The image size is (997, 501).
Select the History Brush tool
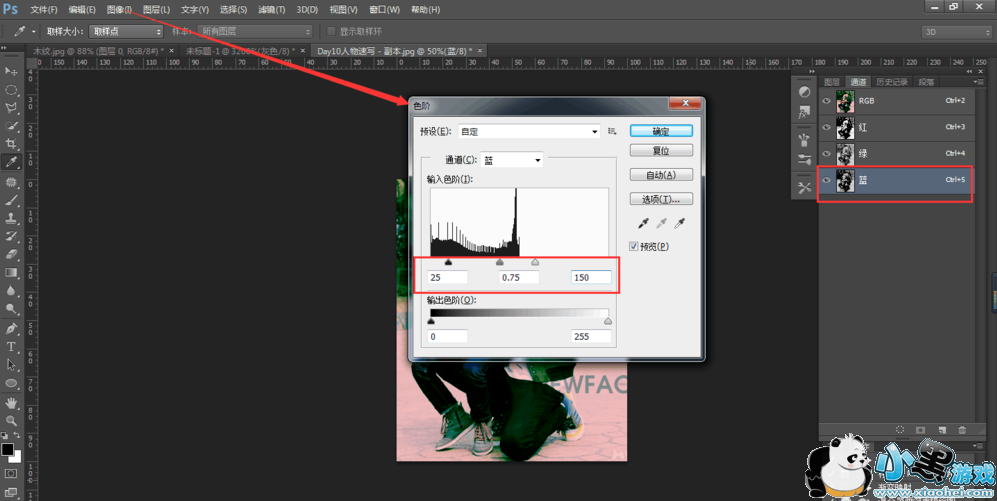pos(11,236)
